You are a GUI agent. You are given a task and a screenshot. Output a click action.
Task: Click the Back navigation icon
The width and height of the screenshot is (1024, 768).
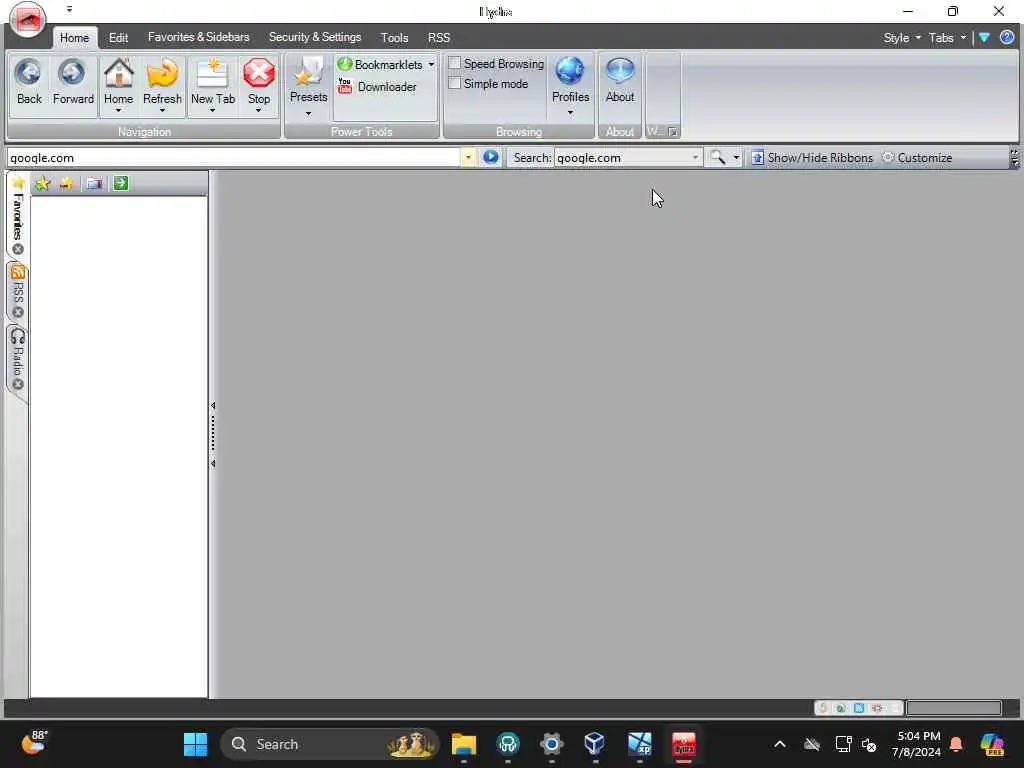(x=29, y=72)
